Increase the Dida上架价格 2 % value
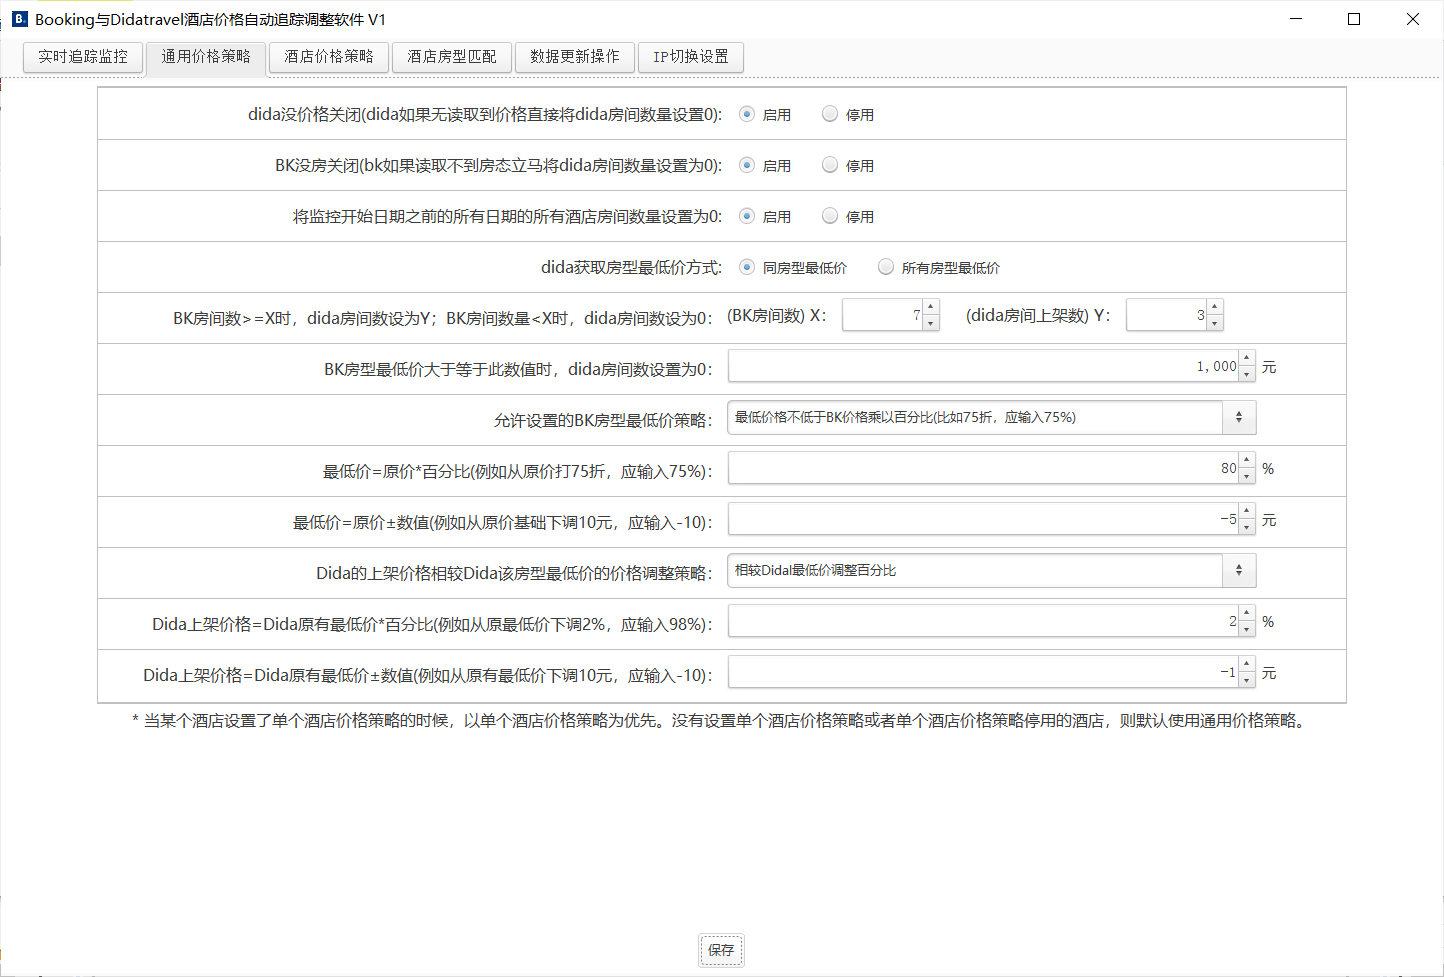Image resolution: width=1444 pixels, height=977 pixels. pyautogui.click(x=1247, y=613)
